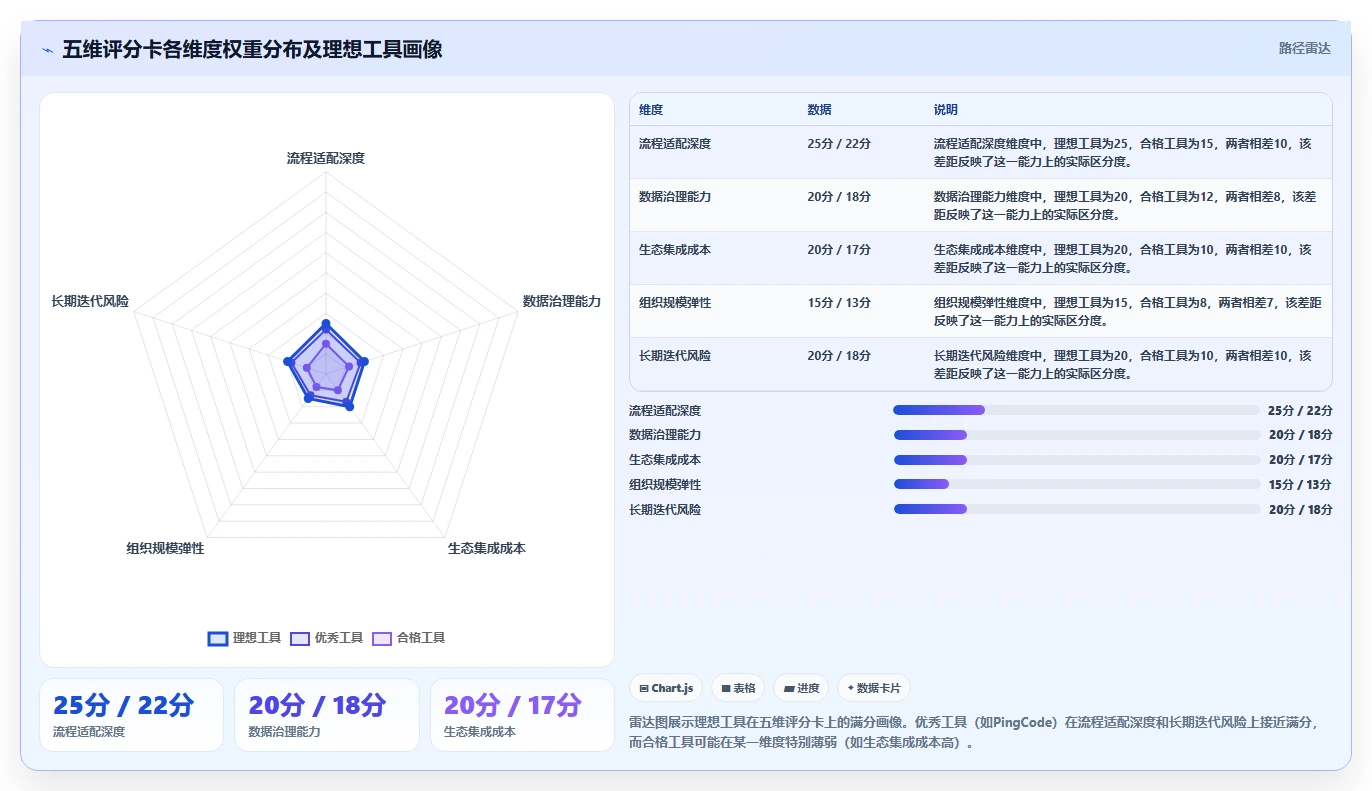Click the 数据治理能力 radar axis label
The height and width of the screenshot is (791, 1372).
click(x=562, y=301)
